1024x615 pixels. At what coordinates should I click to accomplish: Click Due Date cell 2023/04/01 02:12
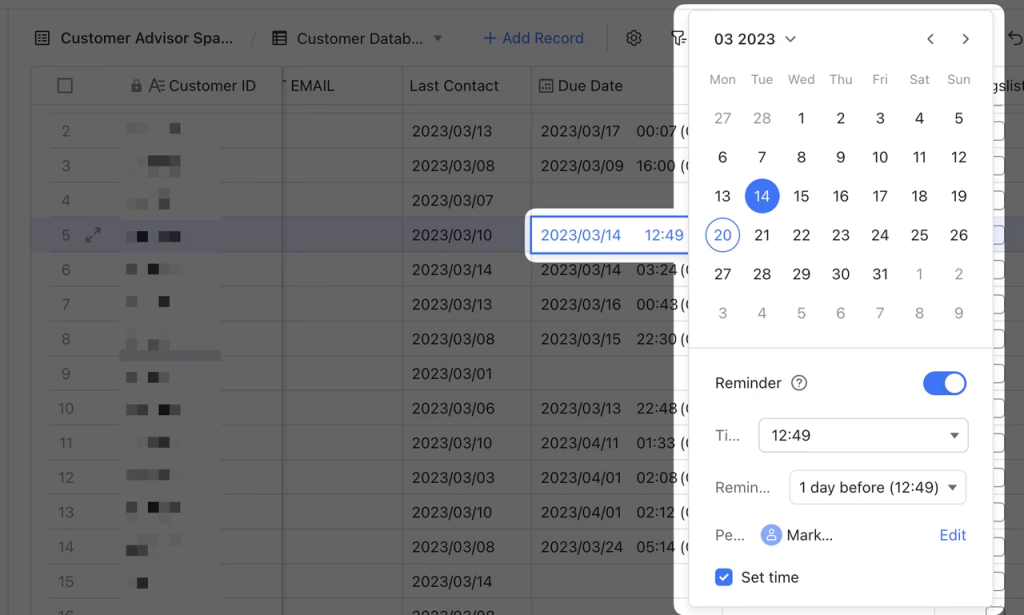(x=609, y=512)
